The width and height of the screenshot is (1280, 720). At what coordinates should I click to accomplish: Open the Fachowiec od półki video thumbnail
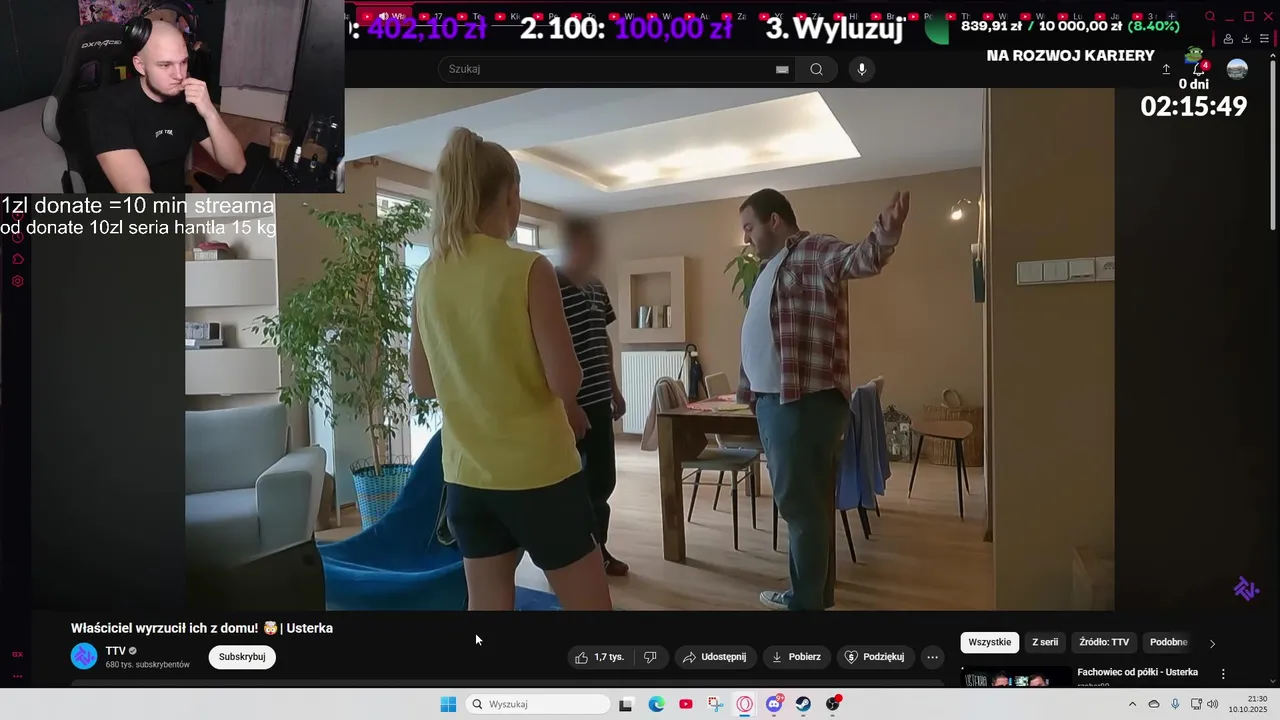(x=1015, y=677)
